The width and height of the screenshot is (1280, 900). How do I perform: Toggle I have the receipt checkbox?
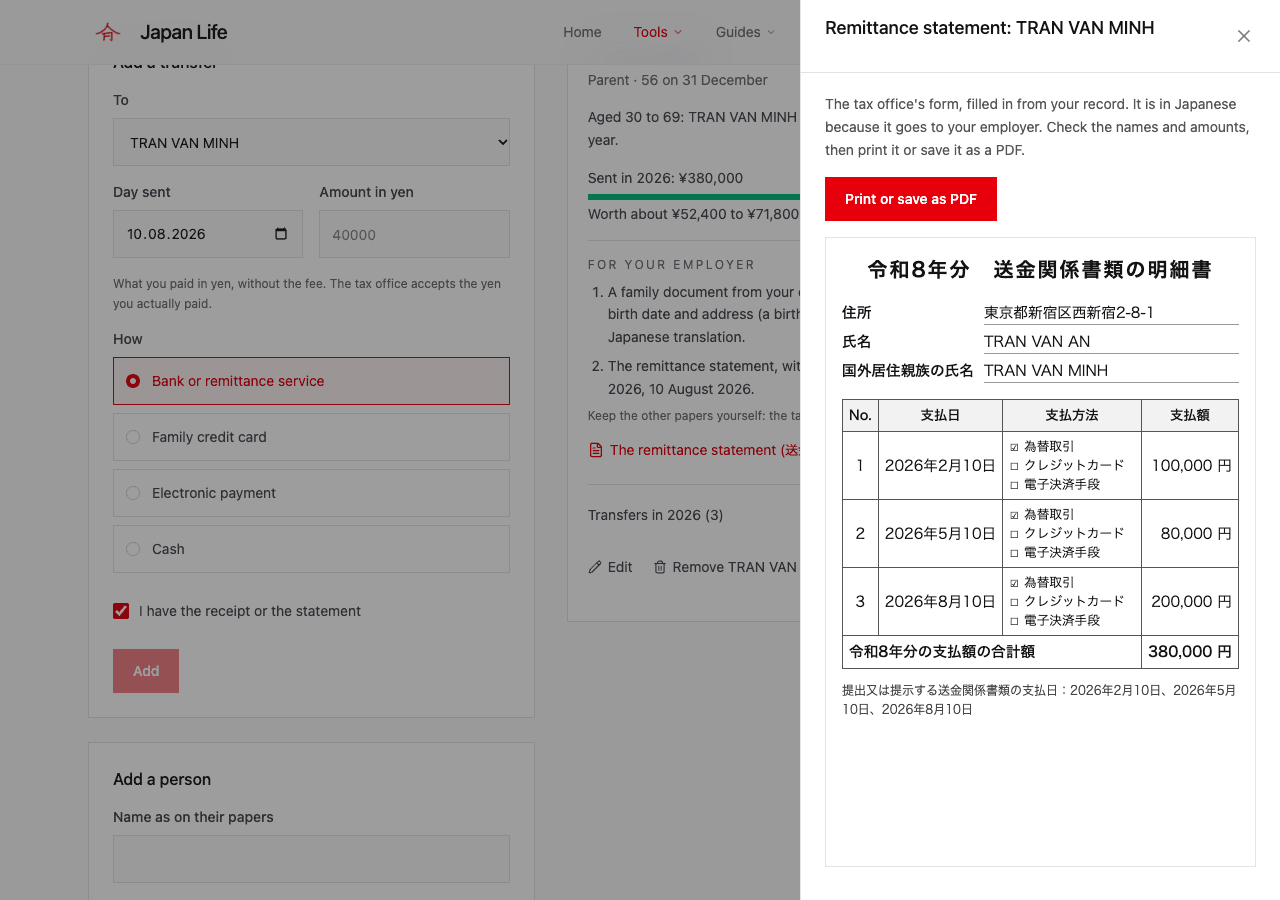point(121,611)
